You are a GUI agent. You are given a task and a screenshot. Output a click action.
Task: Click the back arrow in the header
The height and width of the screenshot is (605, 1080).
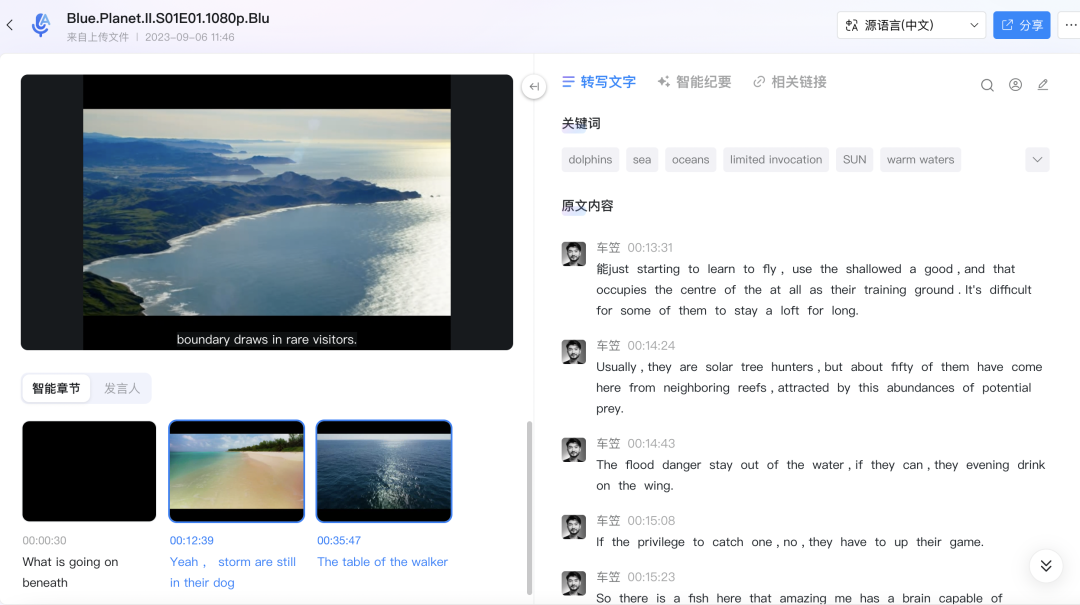tap(10, 25)
